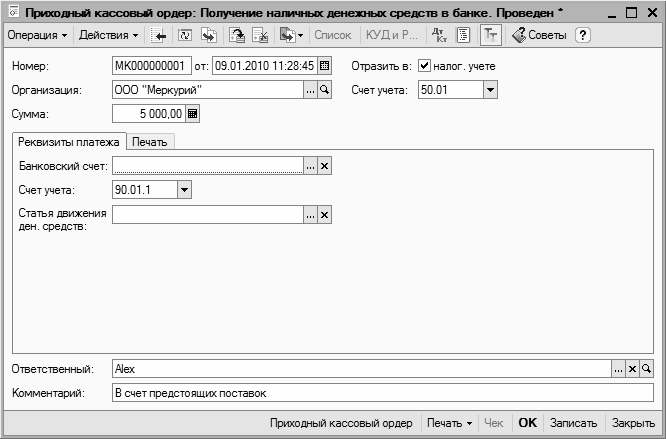Expand the top Счет учета 50.01 dropdown
Screen dimensions: 666x439
(x=490, y=90)
